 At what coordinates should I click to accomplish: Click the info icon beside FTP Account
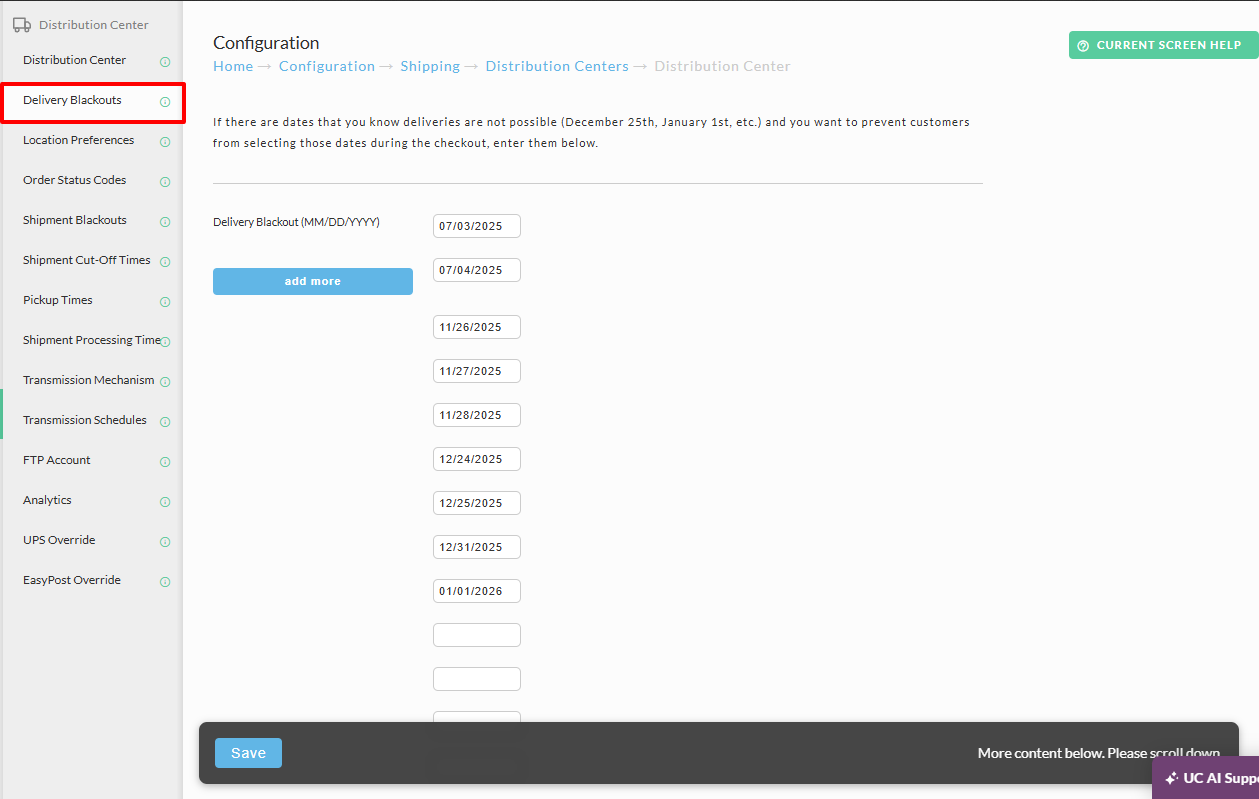click(x=165, y=462)
